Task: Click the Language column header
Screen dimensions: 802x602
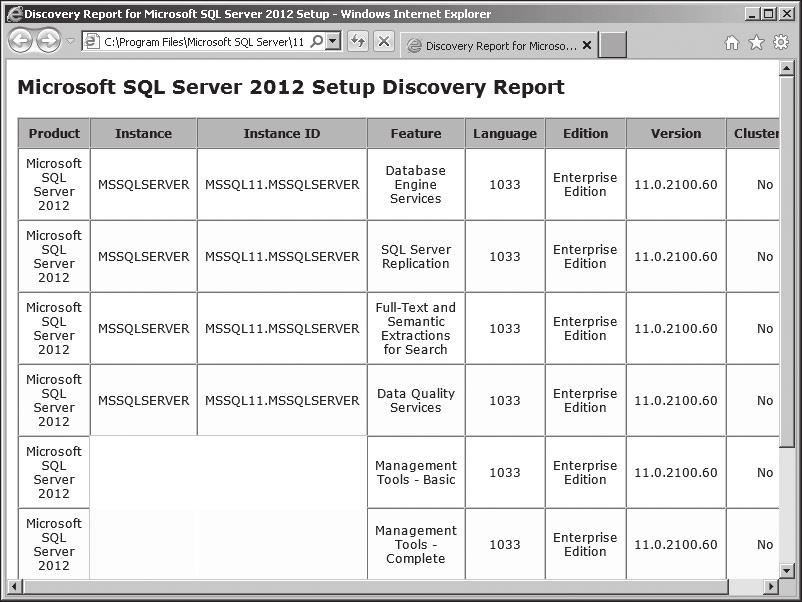Action: click(x=505, y=133)
